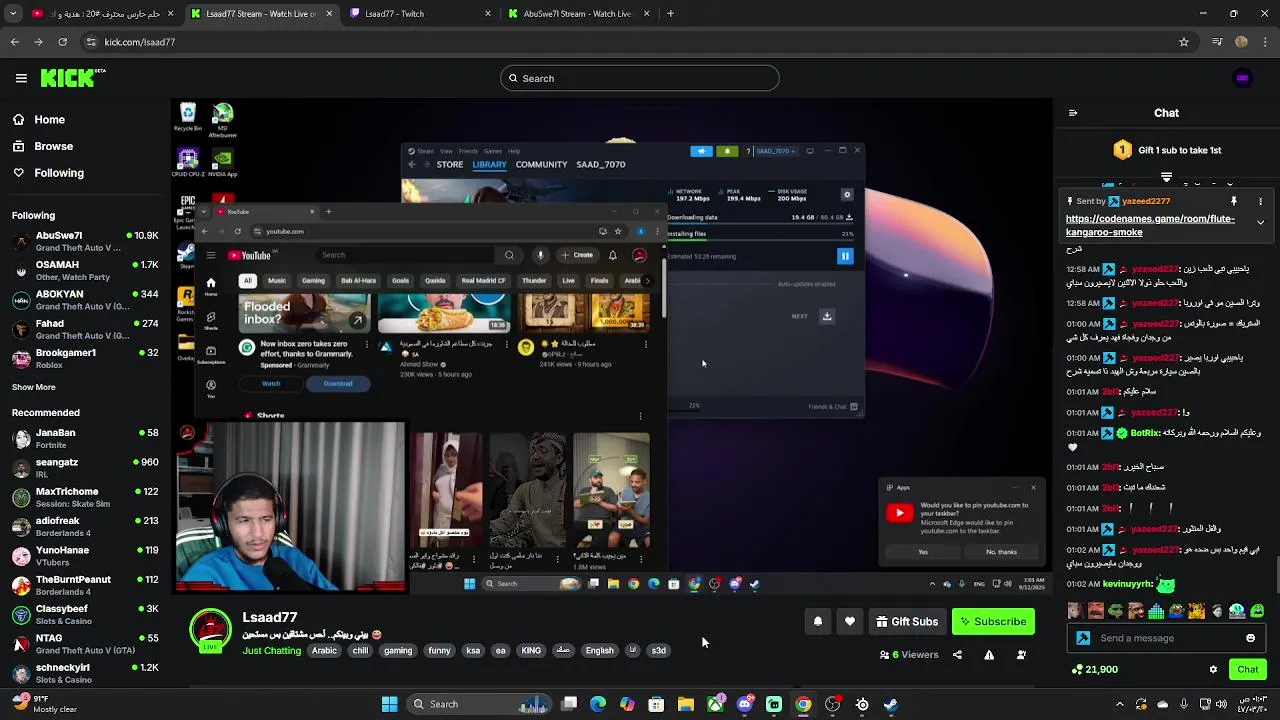
Task: Open pinned message options menu
Action: (x=1260, y=201)
